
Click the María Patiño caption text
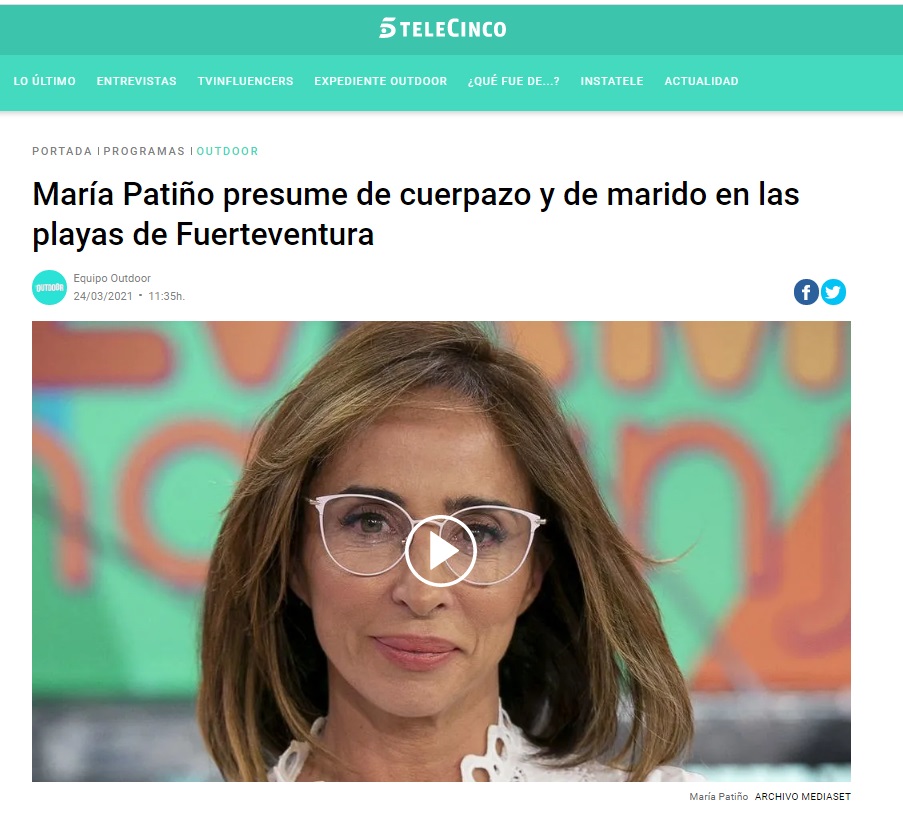point(719,797)
